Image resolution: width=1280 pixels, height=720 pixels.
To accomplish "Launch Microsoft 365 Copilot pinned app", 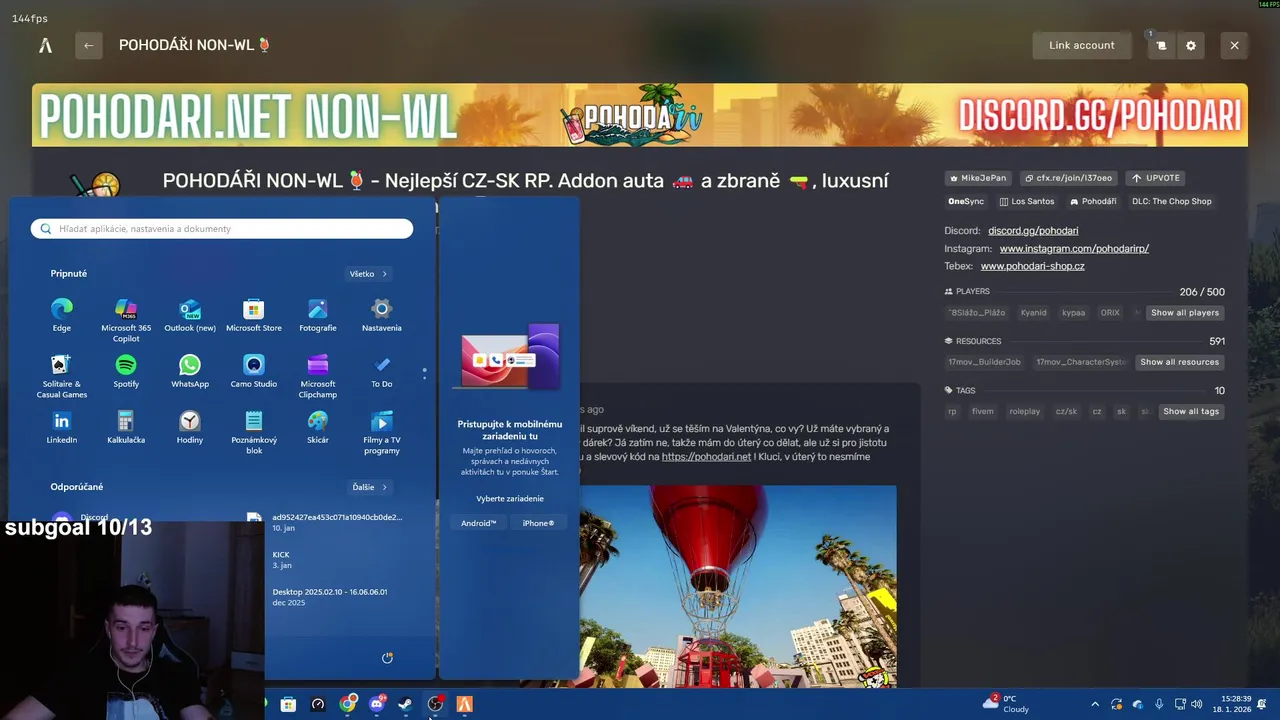I will point(126,320).
